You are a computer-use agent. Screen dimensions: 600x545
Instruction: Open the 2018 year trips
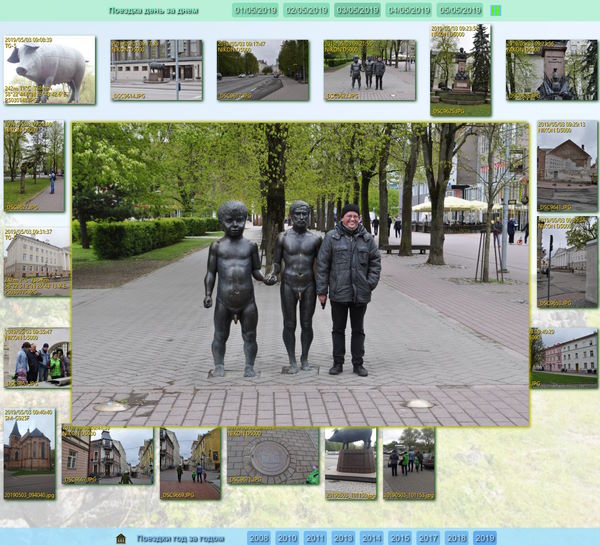click(x=457, y=538)
